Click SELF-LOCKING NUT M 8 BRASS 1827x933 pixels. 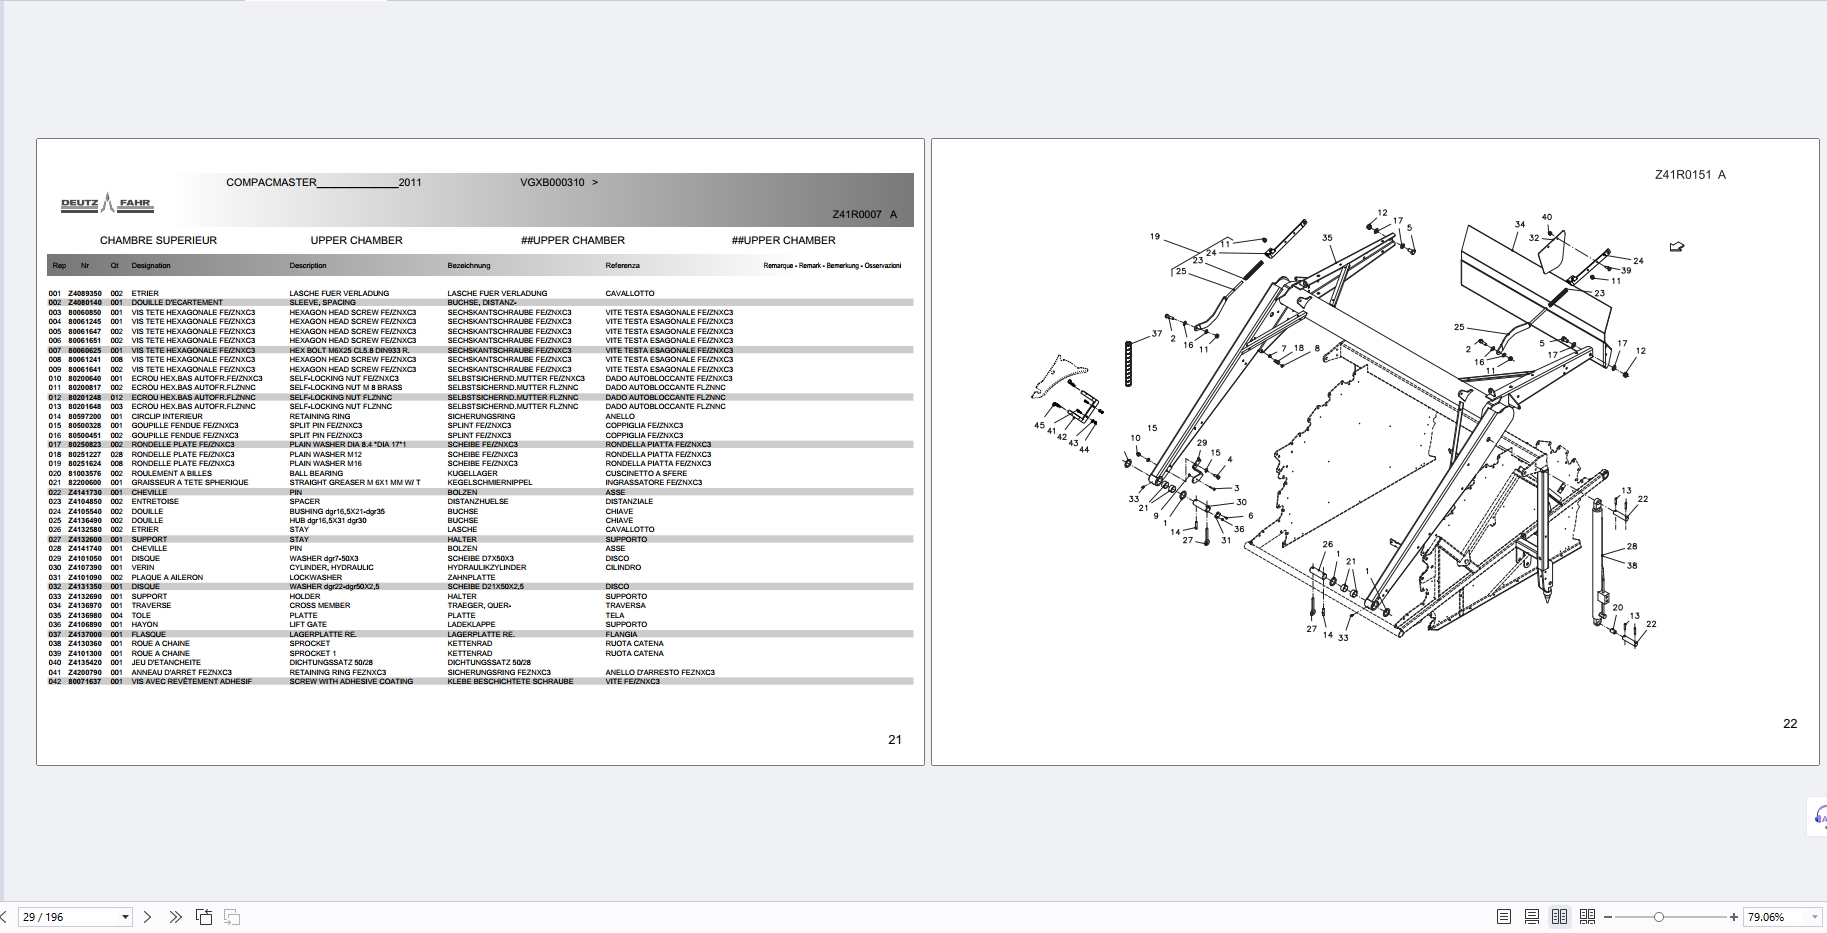click(346, 388)
